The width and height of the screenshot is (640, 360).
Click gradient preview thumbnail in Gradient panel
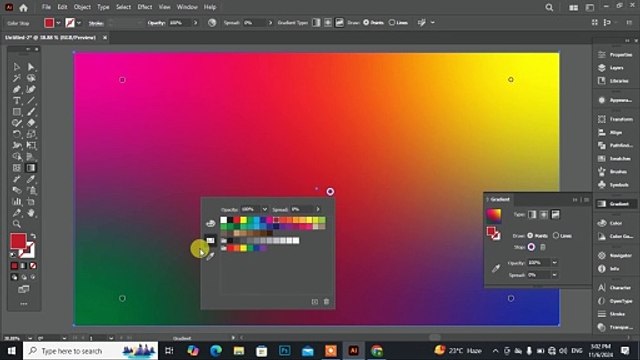pos(493,215)
